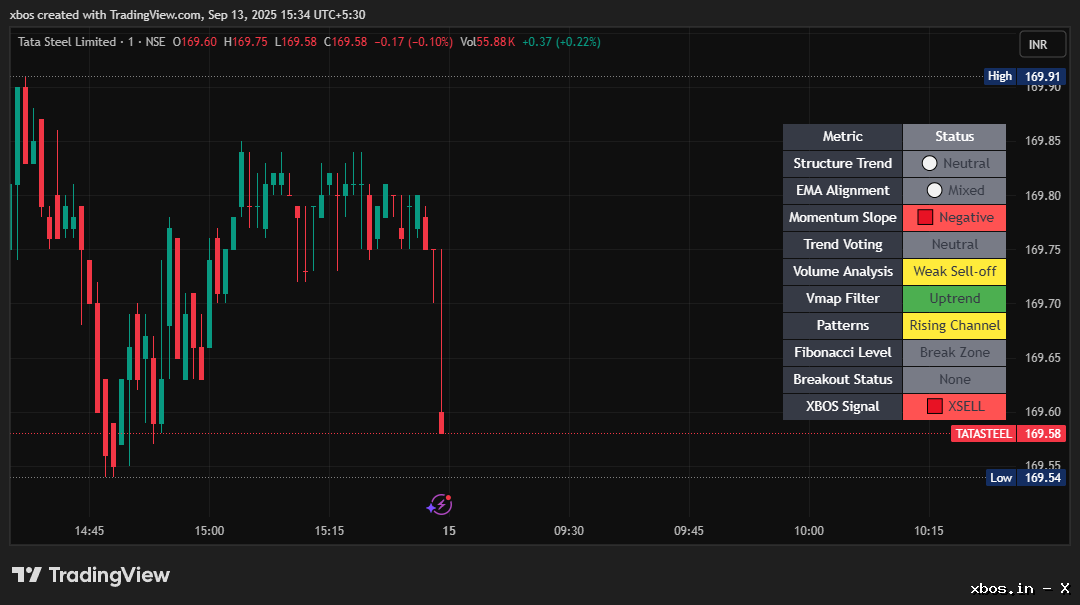The height and width of the screenshot is (605, 1080).
Task: Open the INR currency selector
Action: tap(1038, 45)
